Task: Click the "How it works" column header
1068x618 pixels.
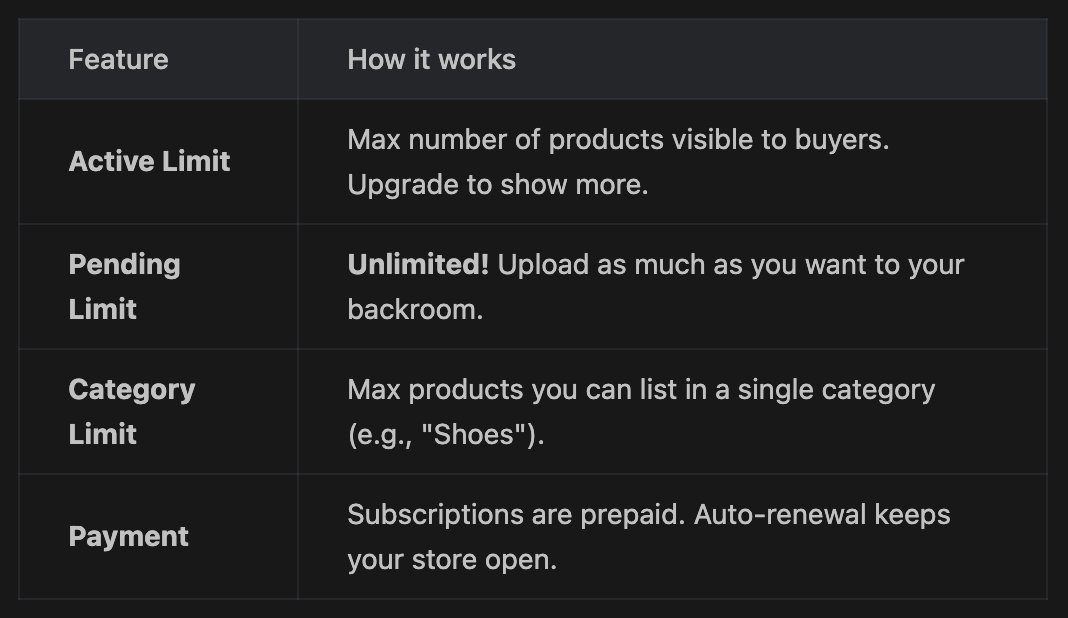Action: [431, 60]
